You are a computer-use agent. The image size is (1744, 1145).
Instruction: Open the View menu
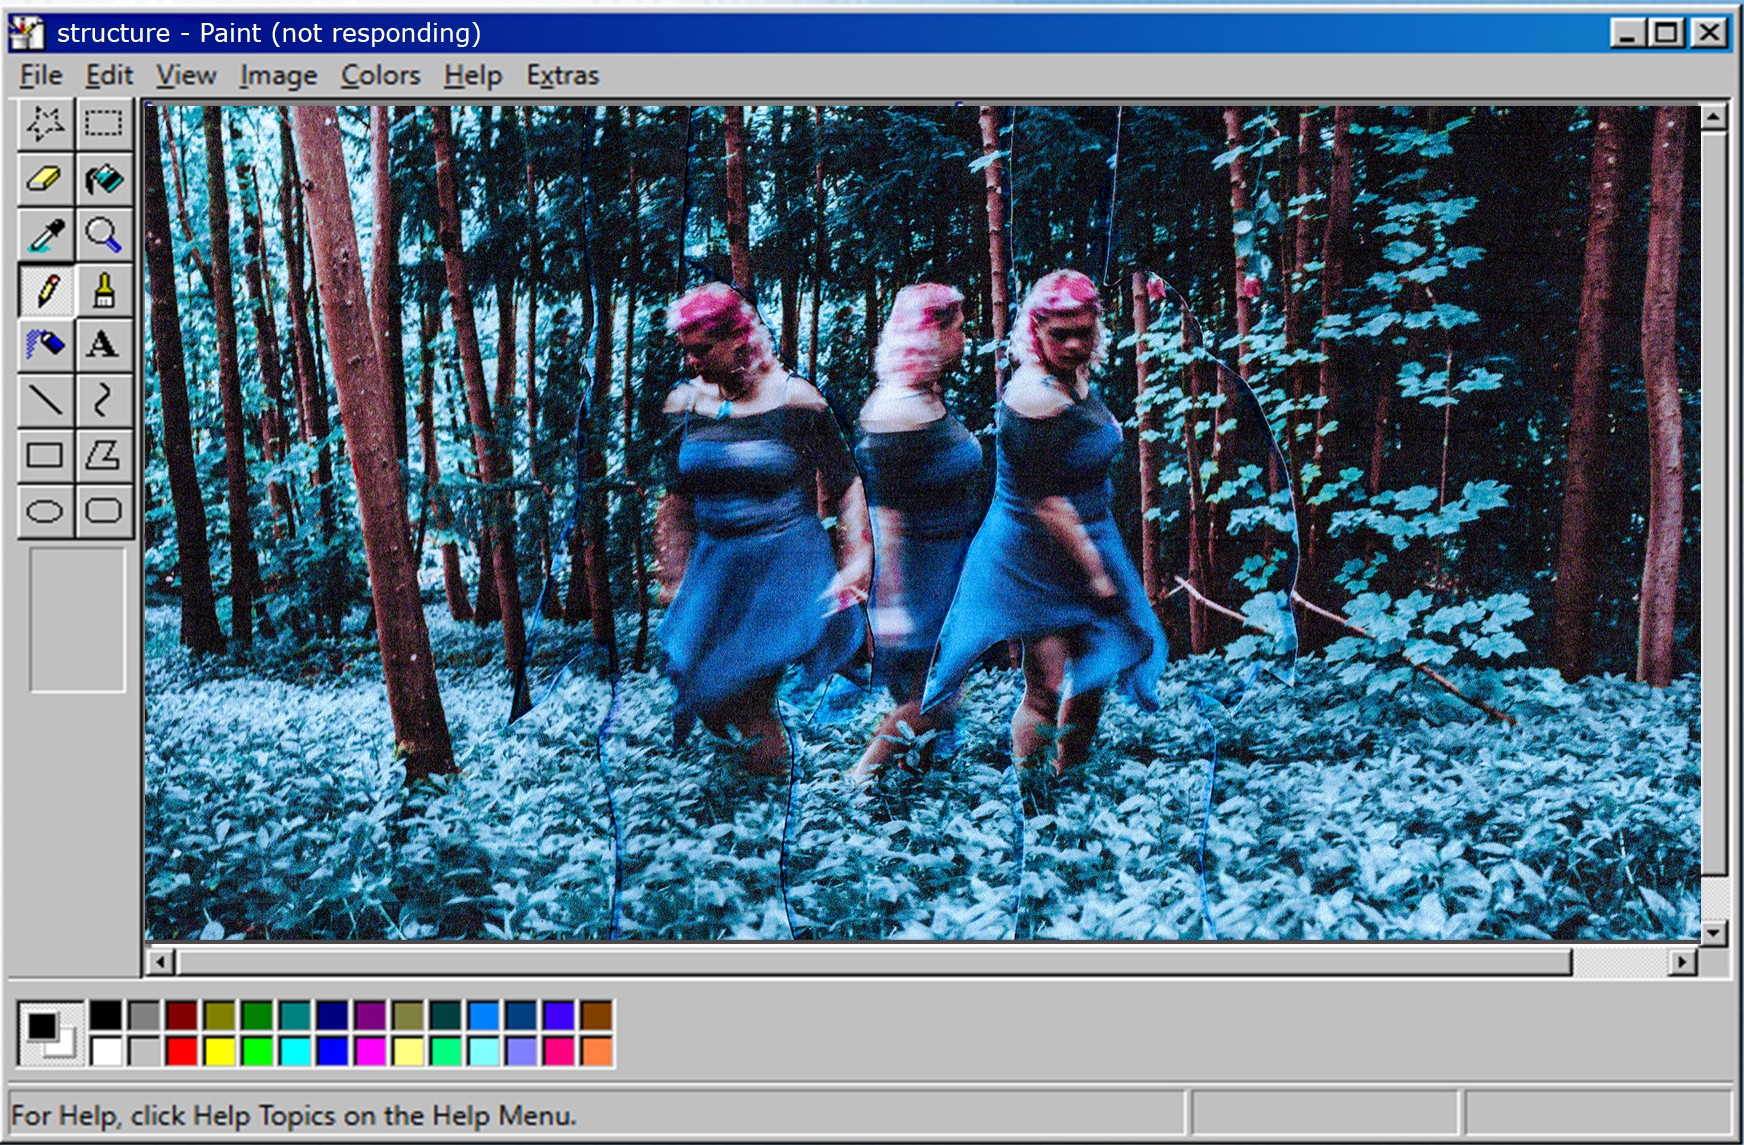point(186,76)
